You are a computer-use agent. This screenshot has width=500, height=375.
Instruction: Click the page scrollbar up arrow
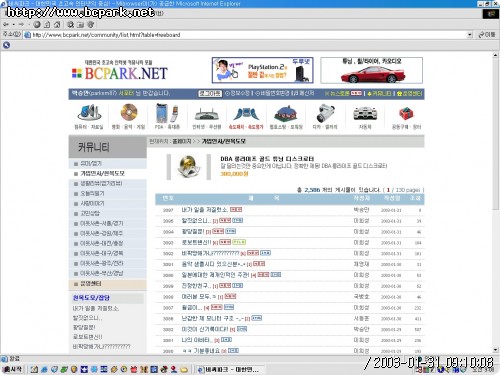[x=496, y=55]
